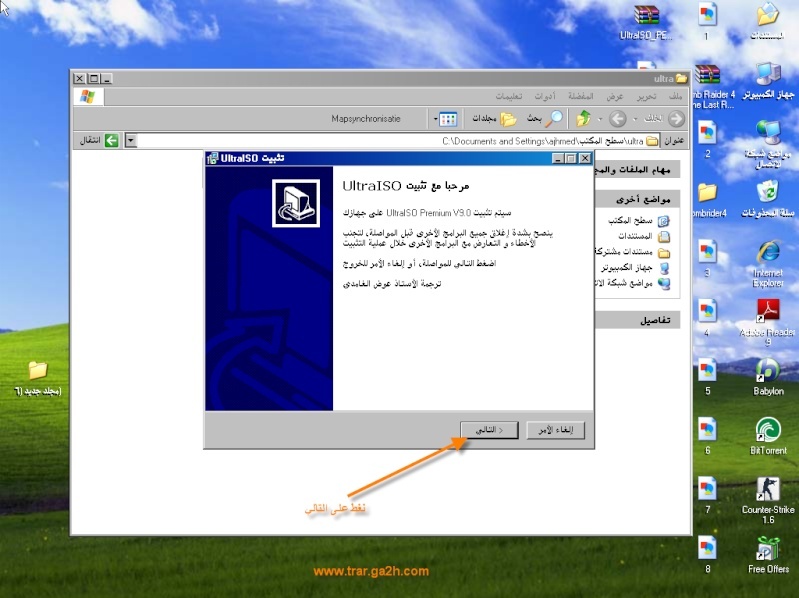Expand the Forward button history dropdown arrow
Screen dimensions: 799x598
[x=600, y=119]
